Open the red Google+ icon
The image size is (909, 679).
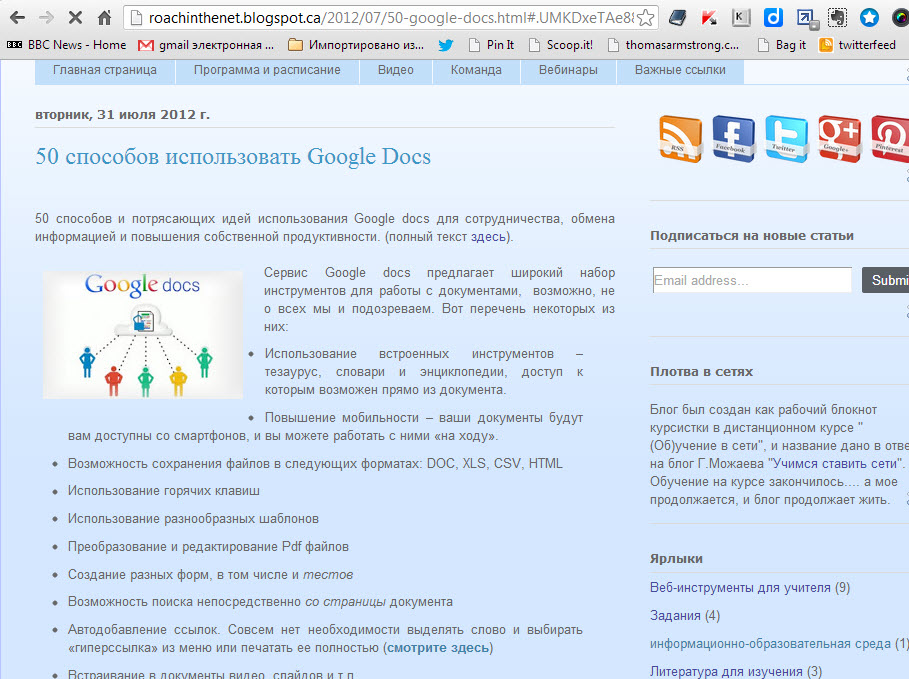[x=839, y=139]
